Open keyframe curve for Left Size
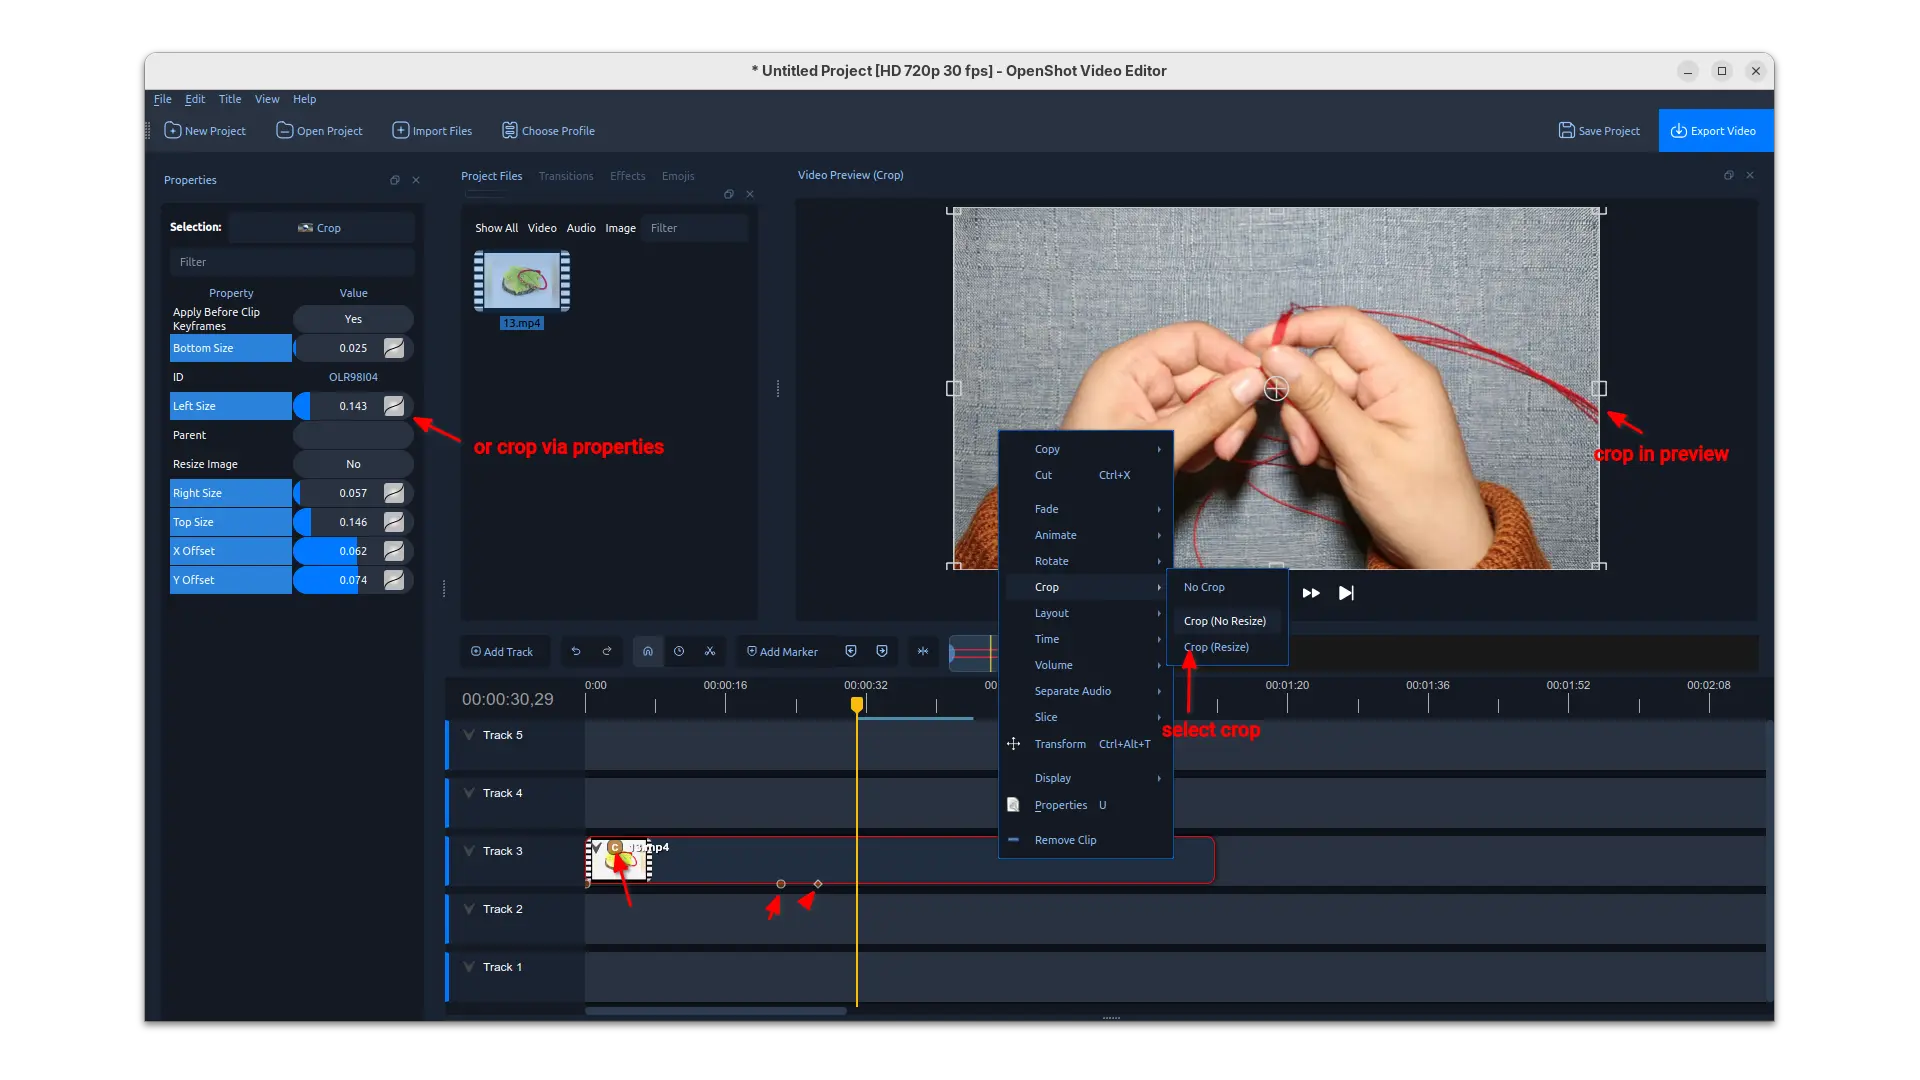This screenshot has height=1080, width=1920. (394, 406)
